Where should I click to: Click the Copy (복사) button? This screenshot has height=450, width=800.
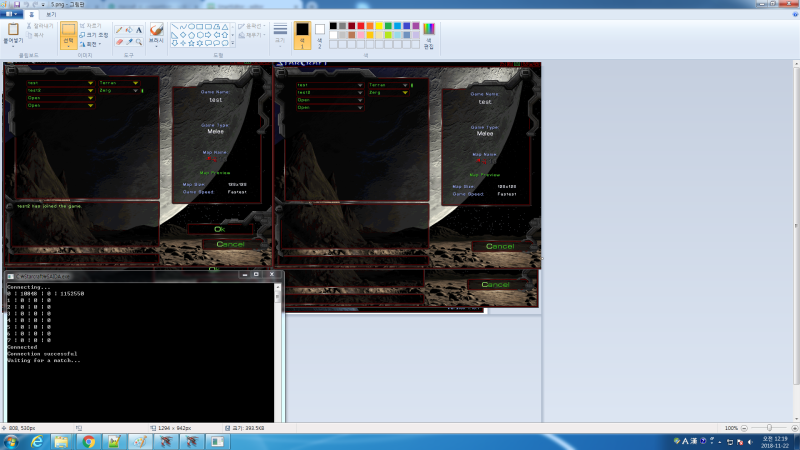tap(36, 35)
